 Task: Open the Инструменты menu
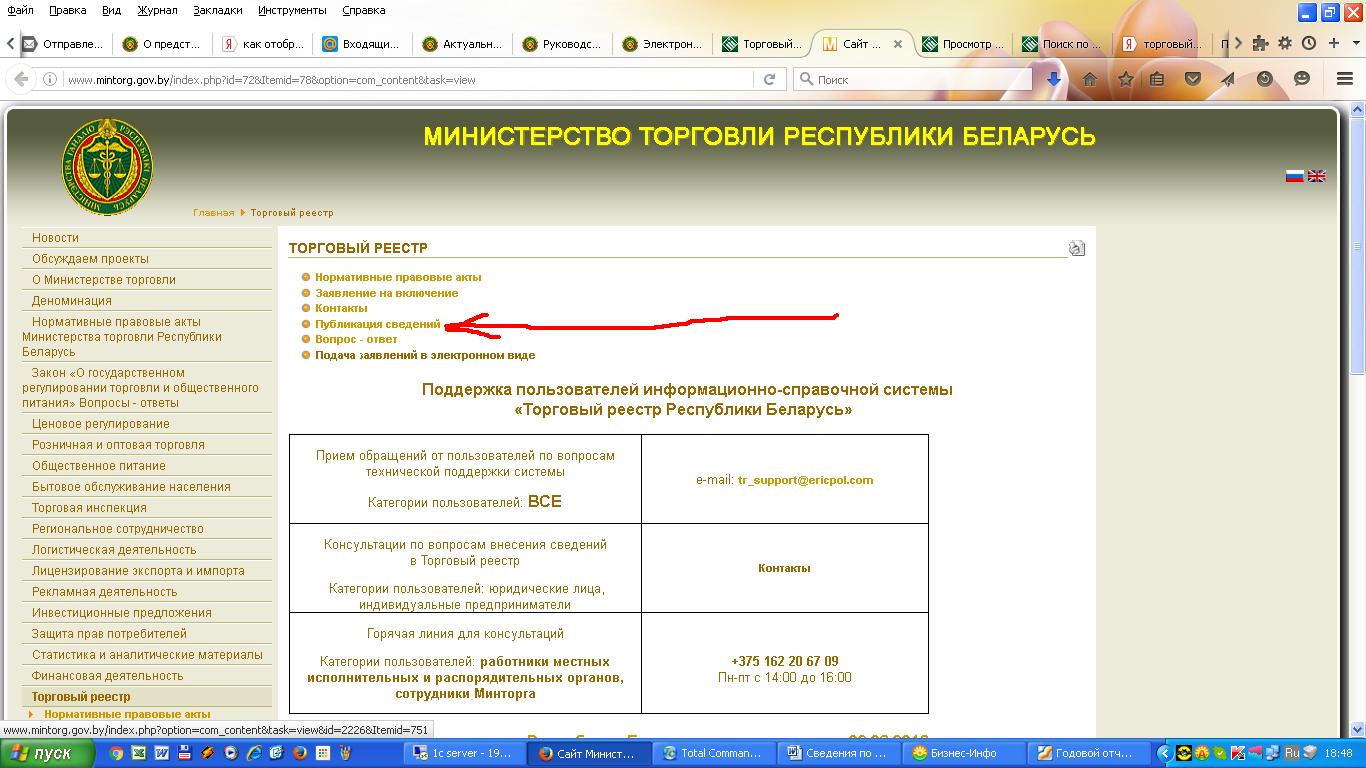click(292, 10)
